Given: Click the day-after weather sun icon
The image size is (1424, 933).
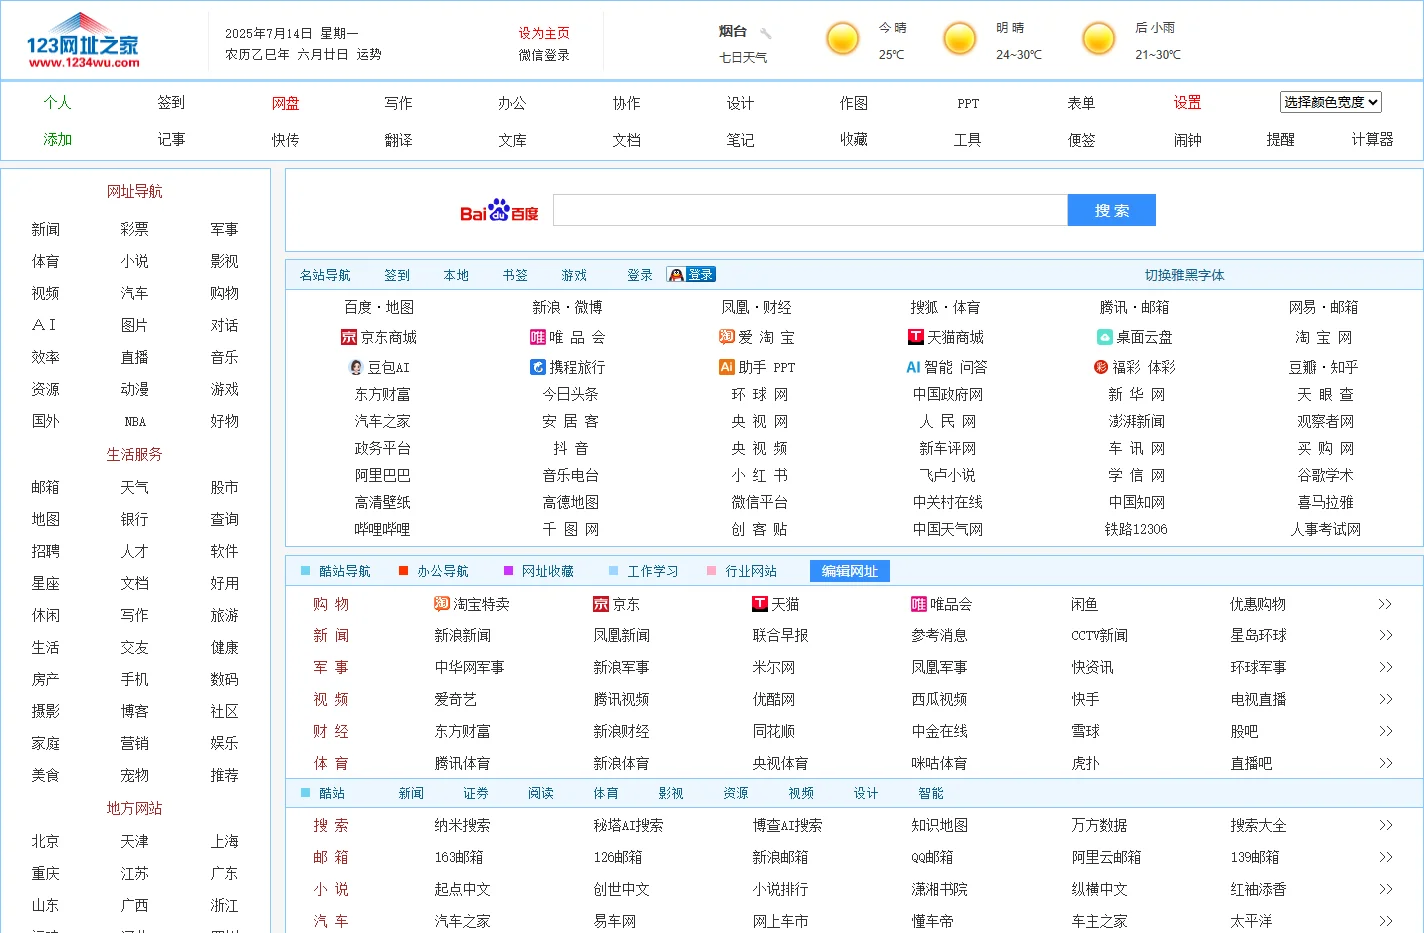Looking at the screenshot, I should (x=1099, y=39).
